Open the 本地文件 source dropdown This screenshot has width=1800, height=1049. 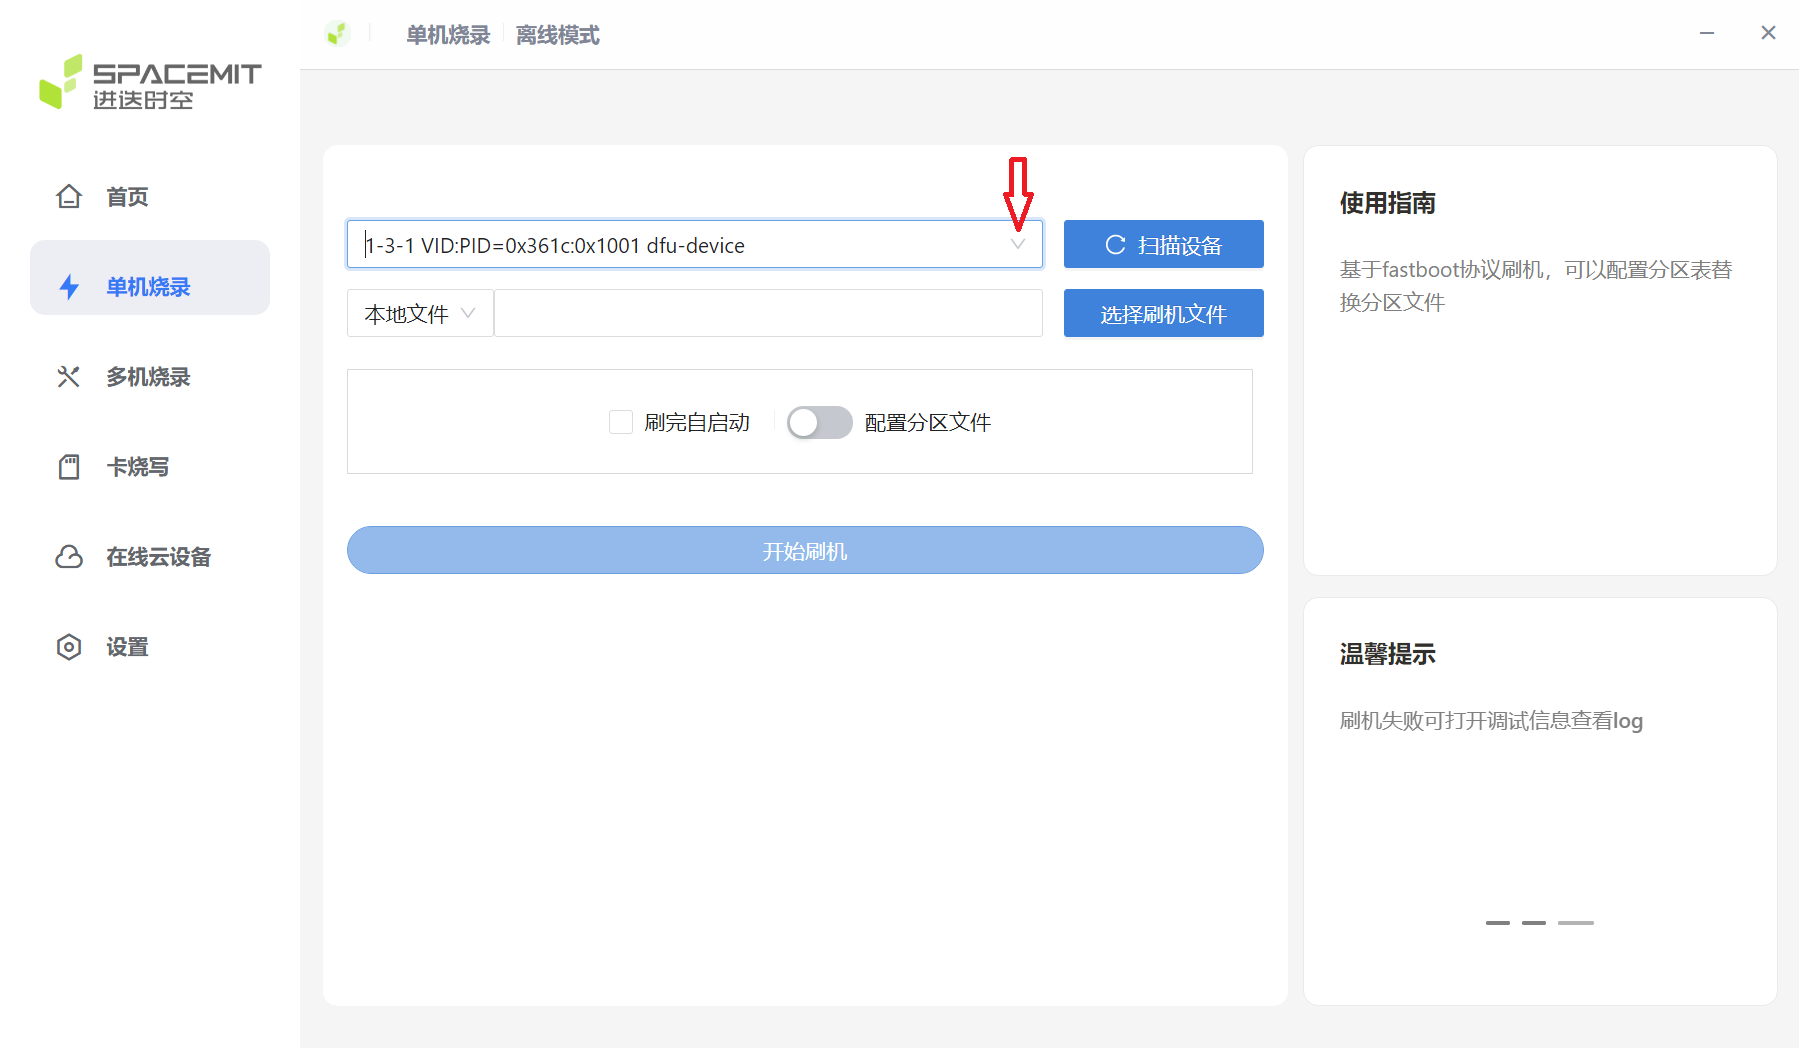tap(420, 314)
